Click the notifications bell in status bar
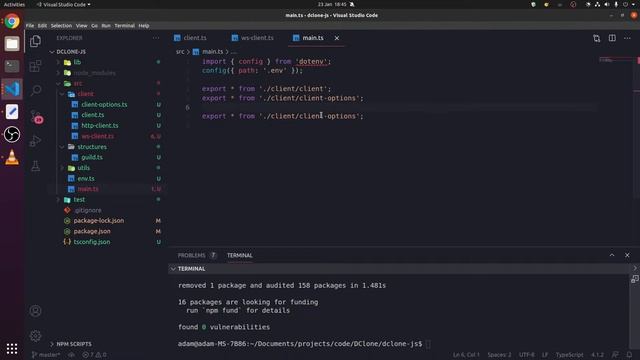 click(629, 355)
